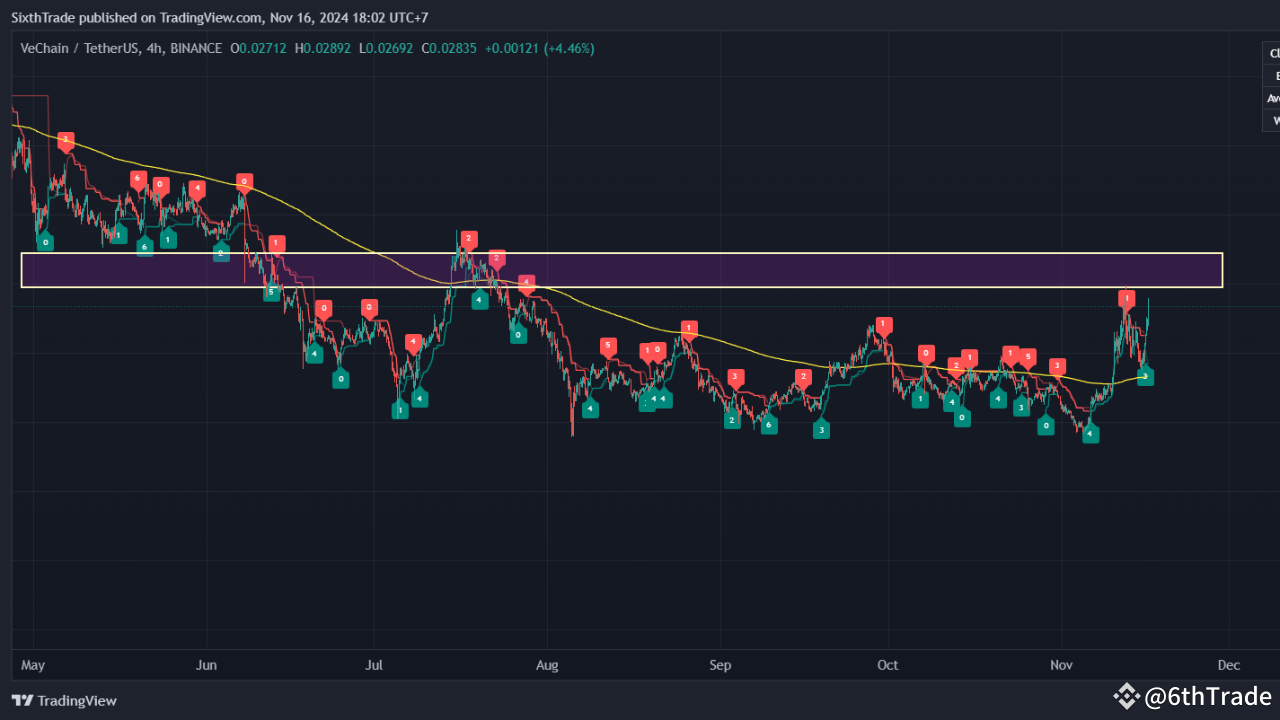The height and width of the screenshot is (720, 1280).
Task: Click the red marker 2 above the July peak
Action: (x=468, y=239)
